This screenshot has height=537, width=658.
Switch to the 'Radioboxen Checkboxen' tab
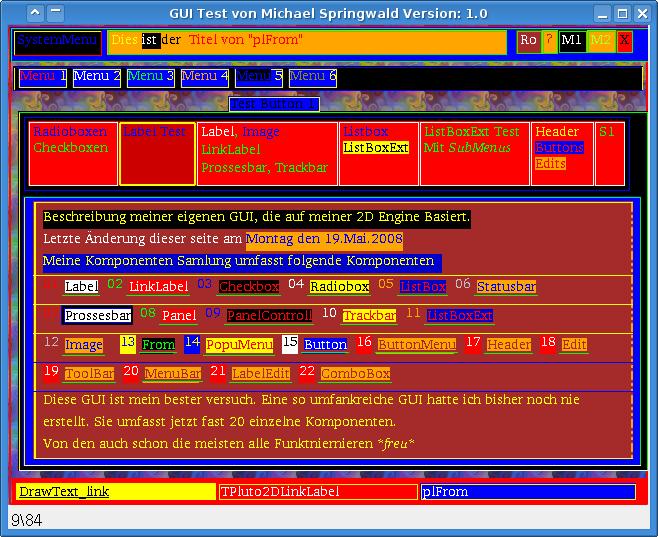coord(73,153)
